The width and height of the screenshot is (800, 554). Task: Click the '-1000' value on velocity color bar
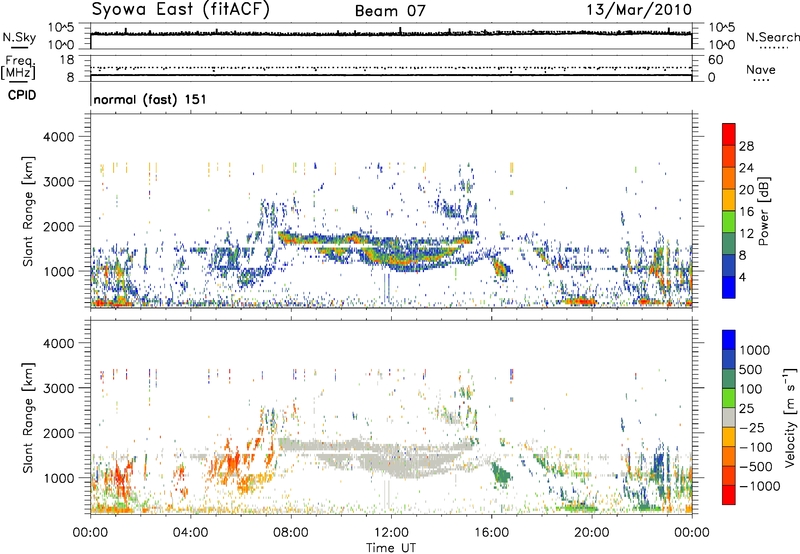click(760, 486)
